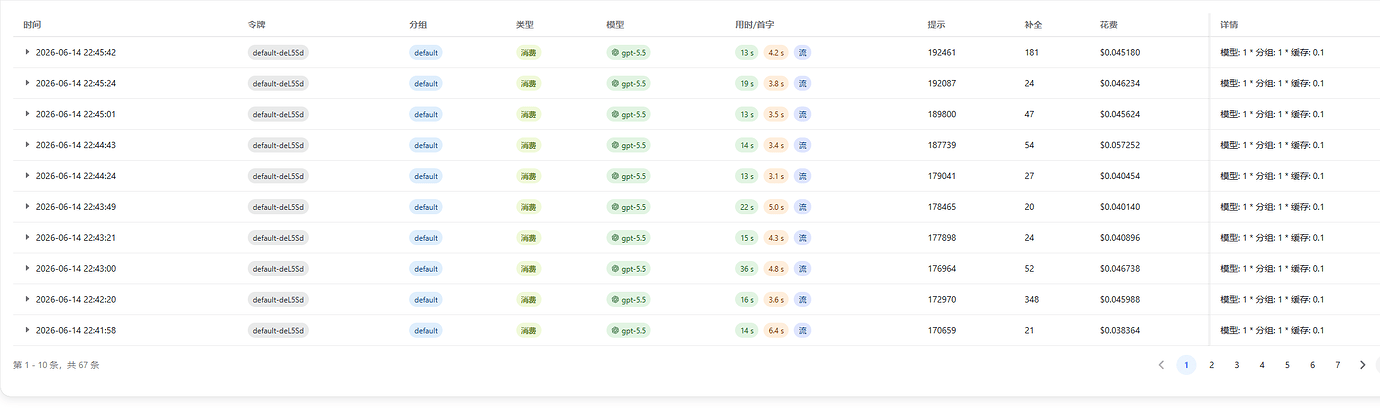Open page 7 of the logs
Screen dimensions: 1380x408
(x=1337, y=365)
